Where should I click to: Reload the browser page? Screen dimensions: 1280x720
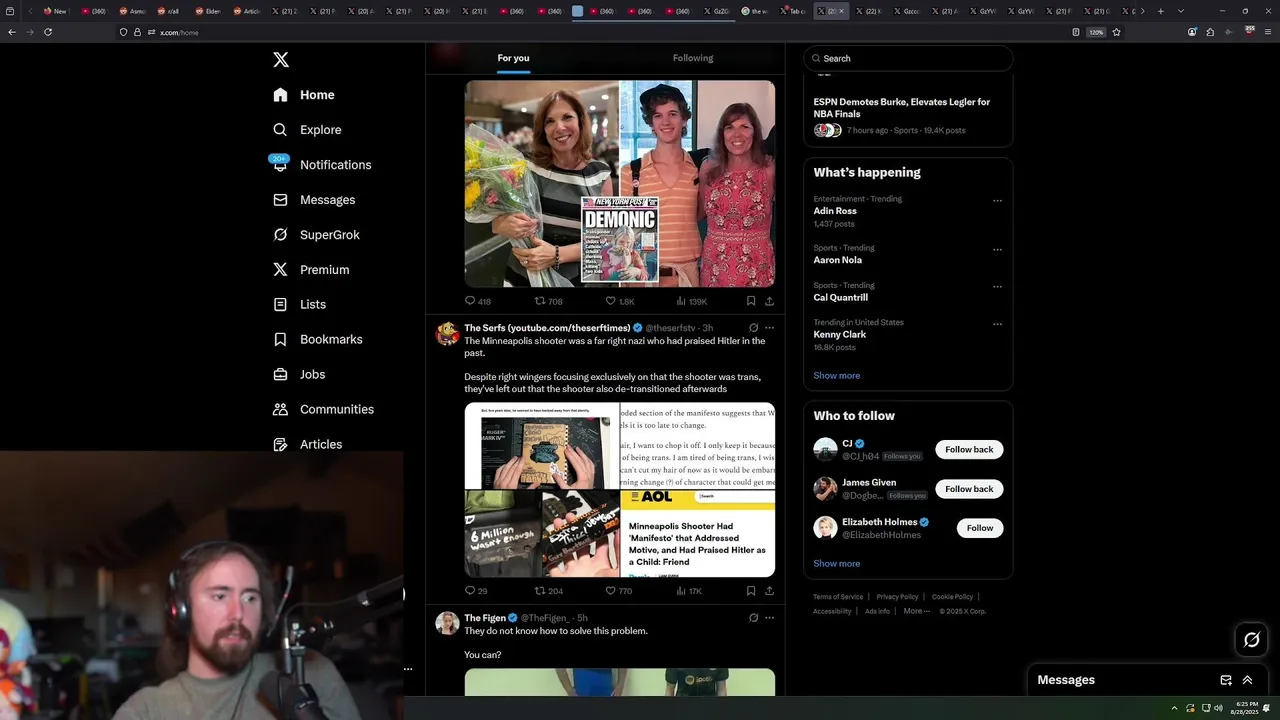[48, 32]
